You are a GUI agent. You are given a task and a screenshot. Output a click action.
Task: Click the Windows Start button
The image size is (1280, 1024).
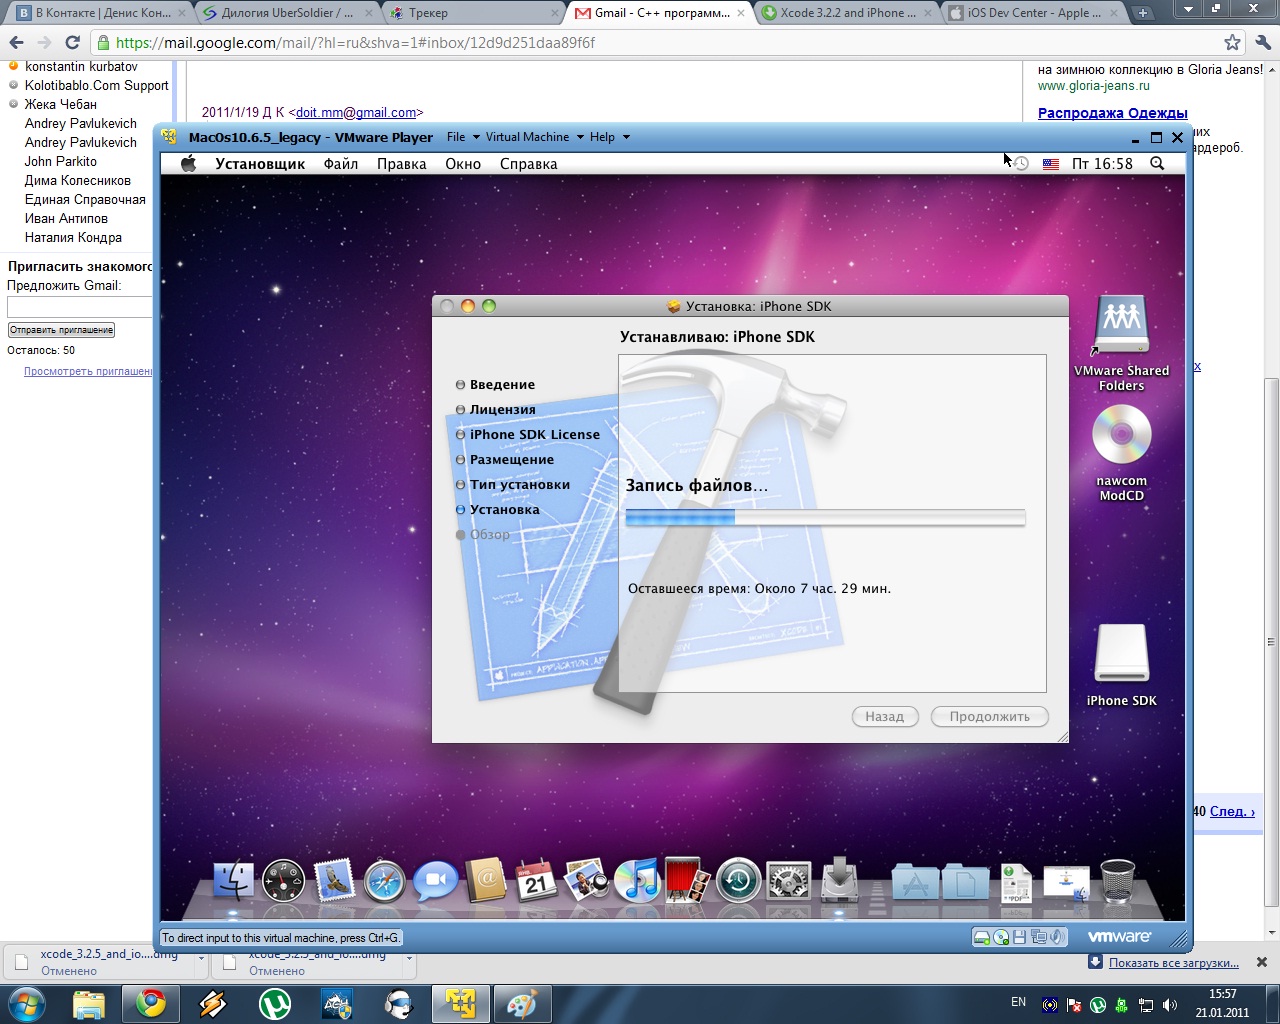click(x=27, y=1004)
